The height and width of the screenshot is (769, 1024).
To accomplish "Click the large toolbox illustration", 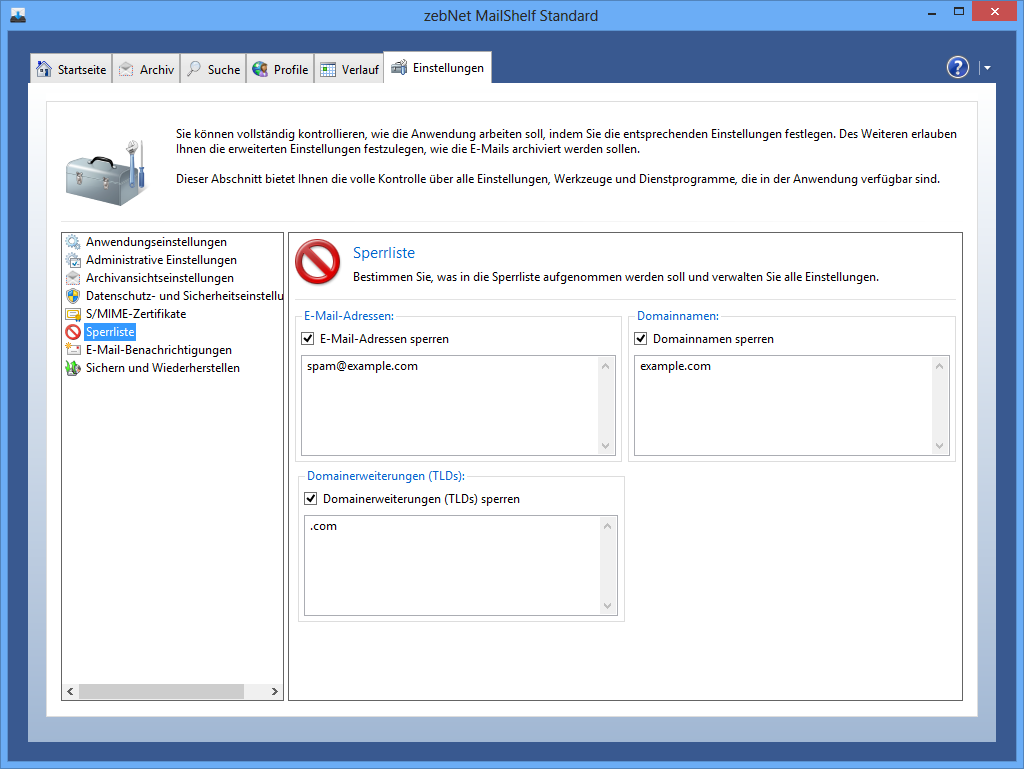I will click(x=106, y=172).
